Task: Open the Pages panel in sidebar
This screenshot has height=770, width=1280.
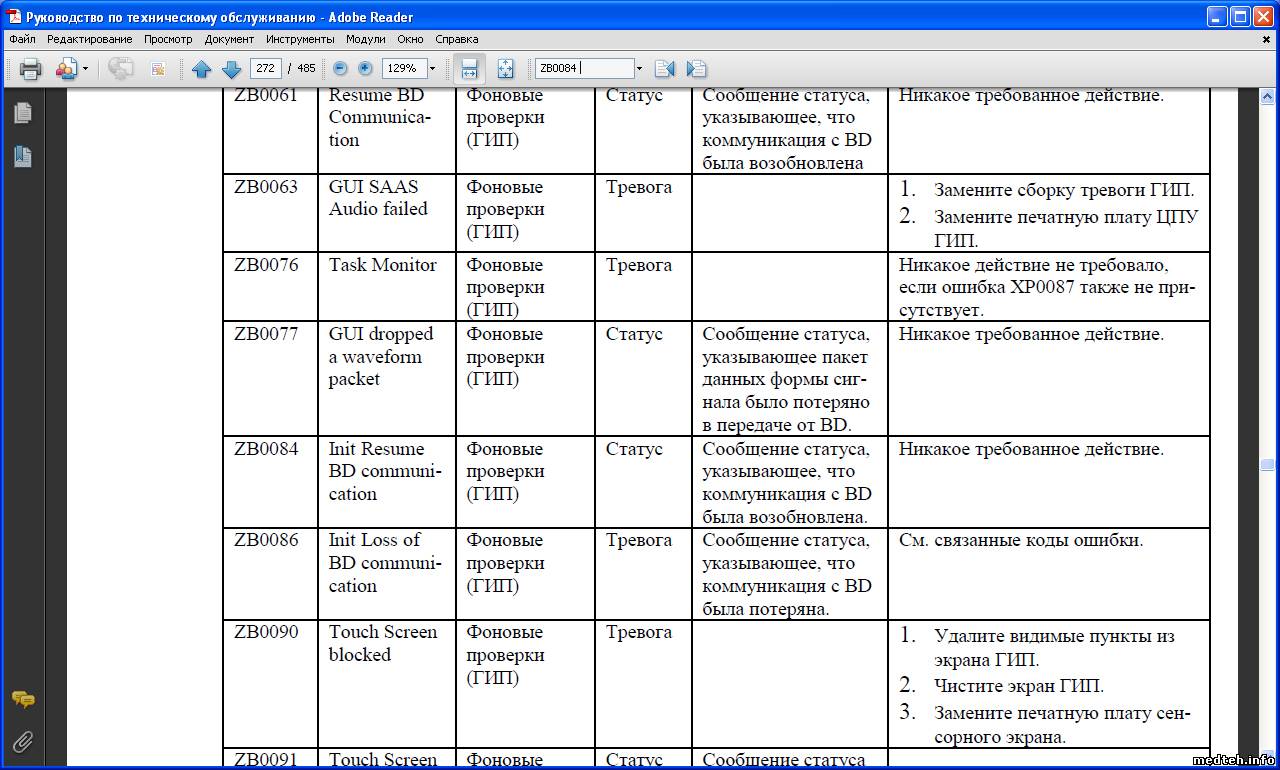Action: tap(23, 113)
